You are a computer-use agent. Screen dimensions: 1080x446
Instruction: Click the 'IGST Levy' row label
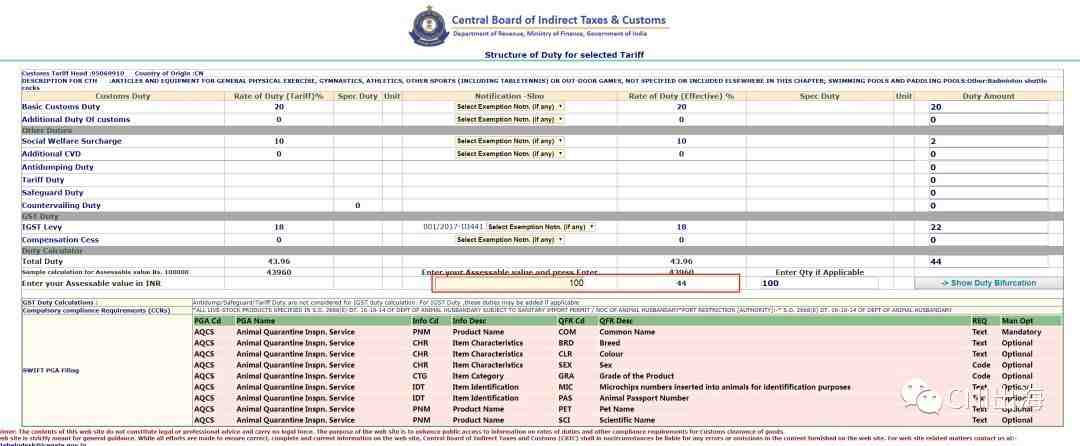click(41, 227)
